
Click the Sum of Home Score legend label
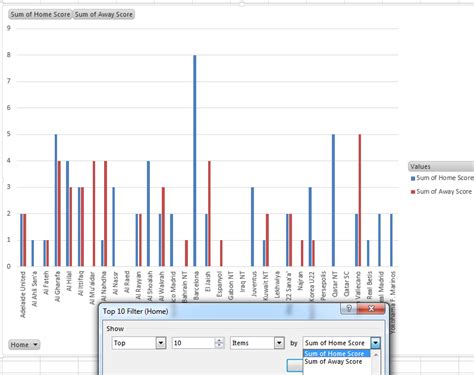coord(445,178)
